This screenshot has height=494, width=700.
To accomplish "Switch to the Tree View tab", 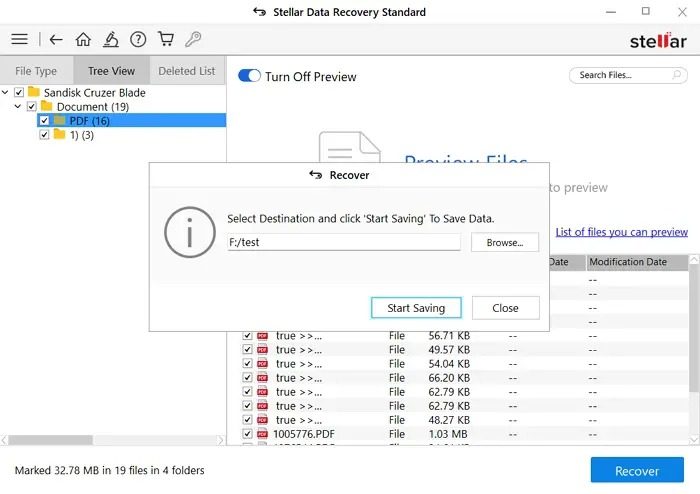I will point(112,71).
